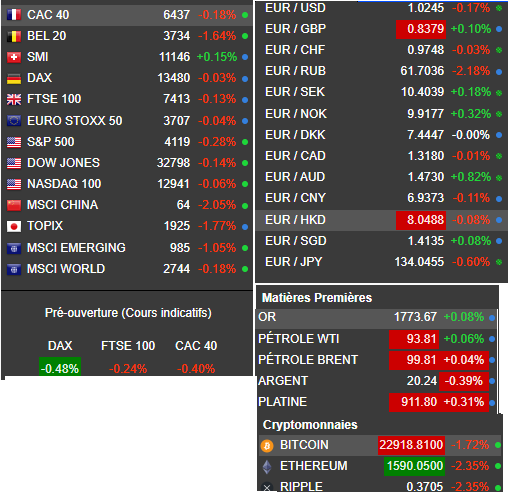Select the Pré-ouverture (Cours indicatifs) header
Viewport: 515px width, 496px height.
128,313
